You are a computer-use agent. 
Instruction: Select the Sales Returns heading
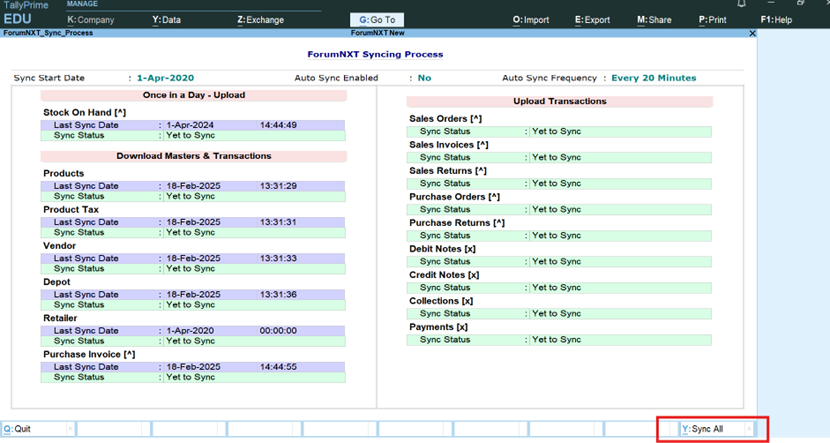click(447, 170)
